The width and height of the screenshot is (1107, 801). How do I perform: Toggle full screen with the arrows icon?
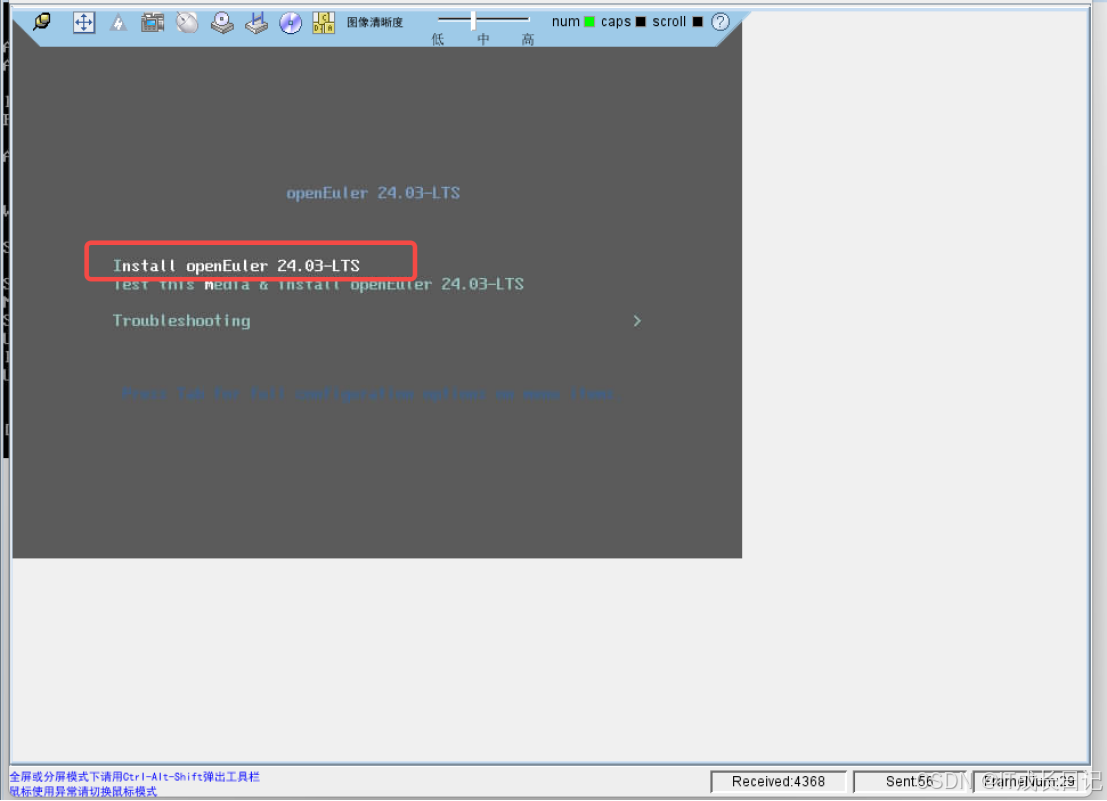click(x=83, y=23)
